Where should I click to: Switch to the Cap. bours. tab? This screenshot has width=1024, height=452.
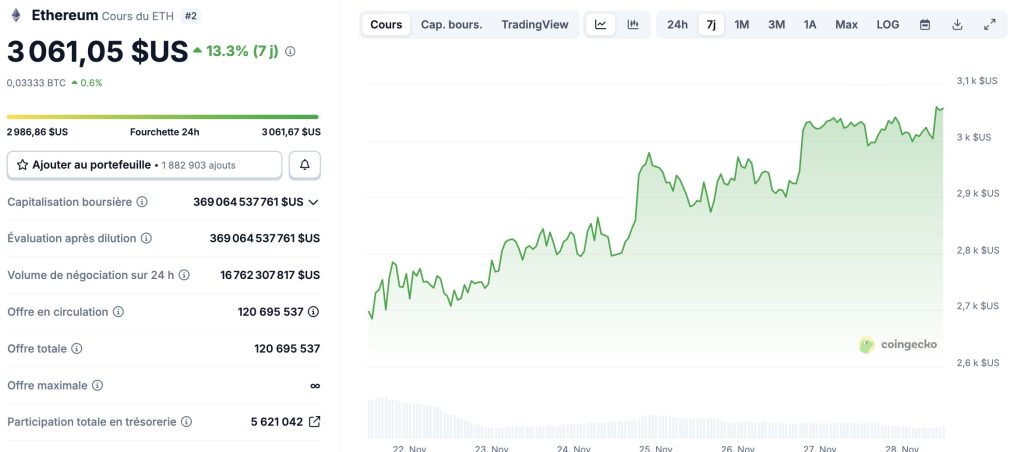(x=451, y=25)
